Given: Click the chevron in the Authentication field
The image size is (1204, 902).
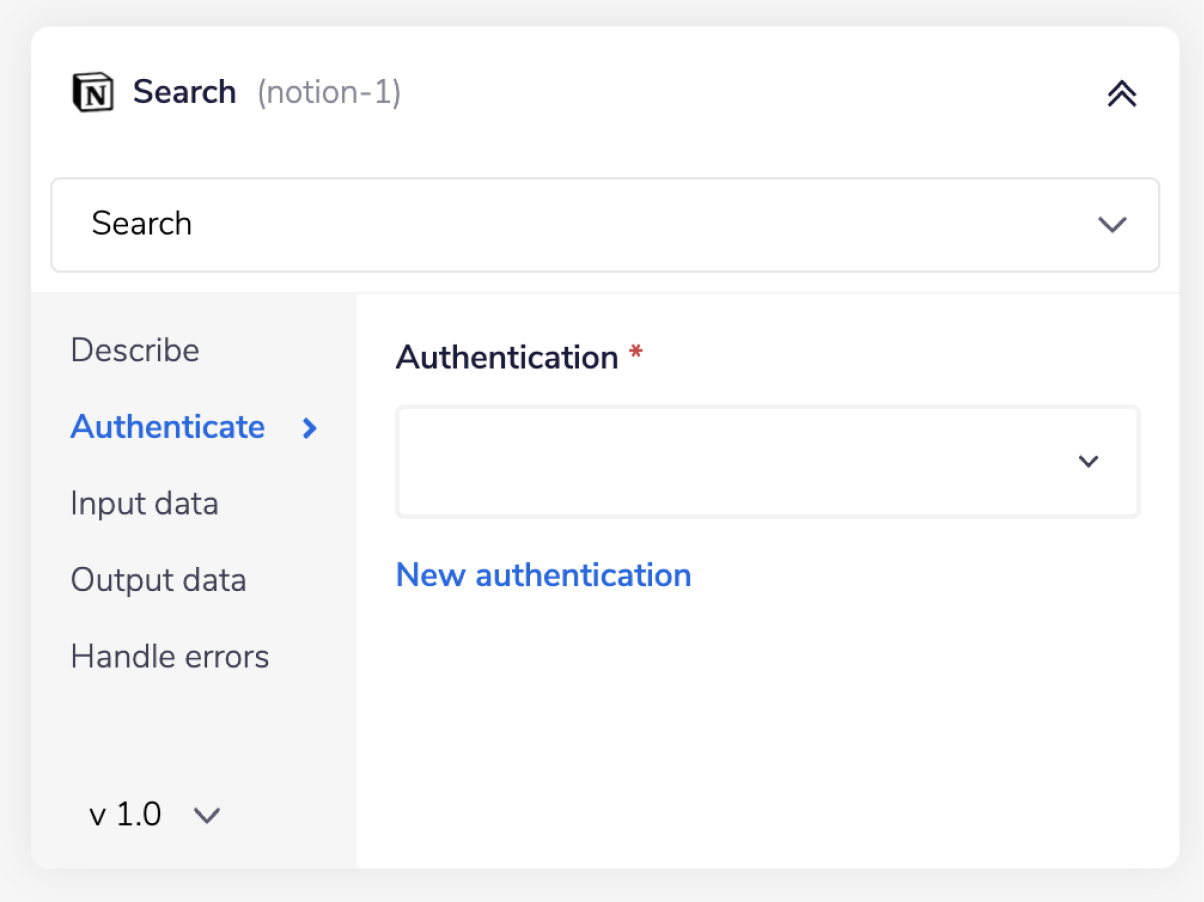Looking at the screenshot, I should tap(1088, 461).
